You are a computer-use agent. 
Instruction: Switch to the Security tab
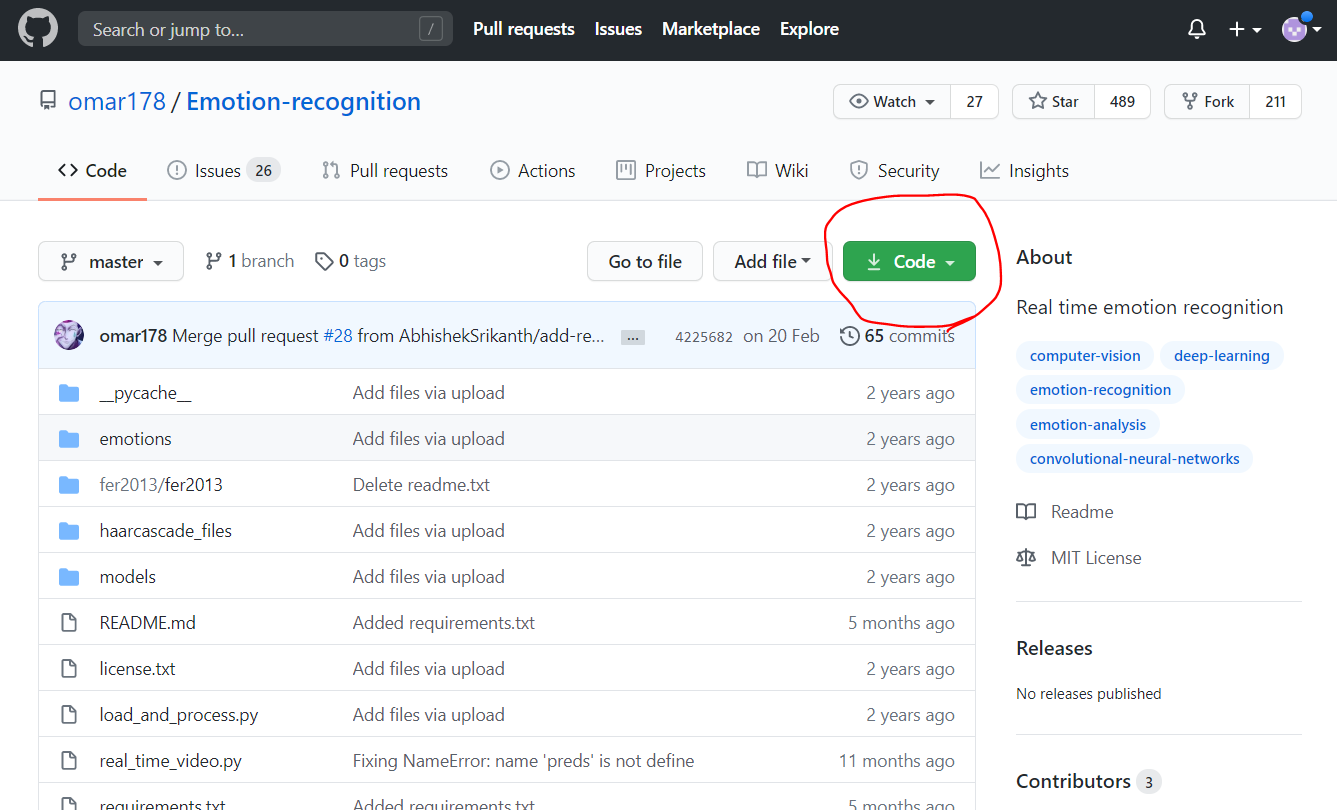(x=894, y=171)
